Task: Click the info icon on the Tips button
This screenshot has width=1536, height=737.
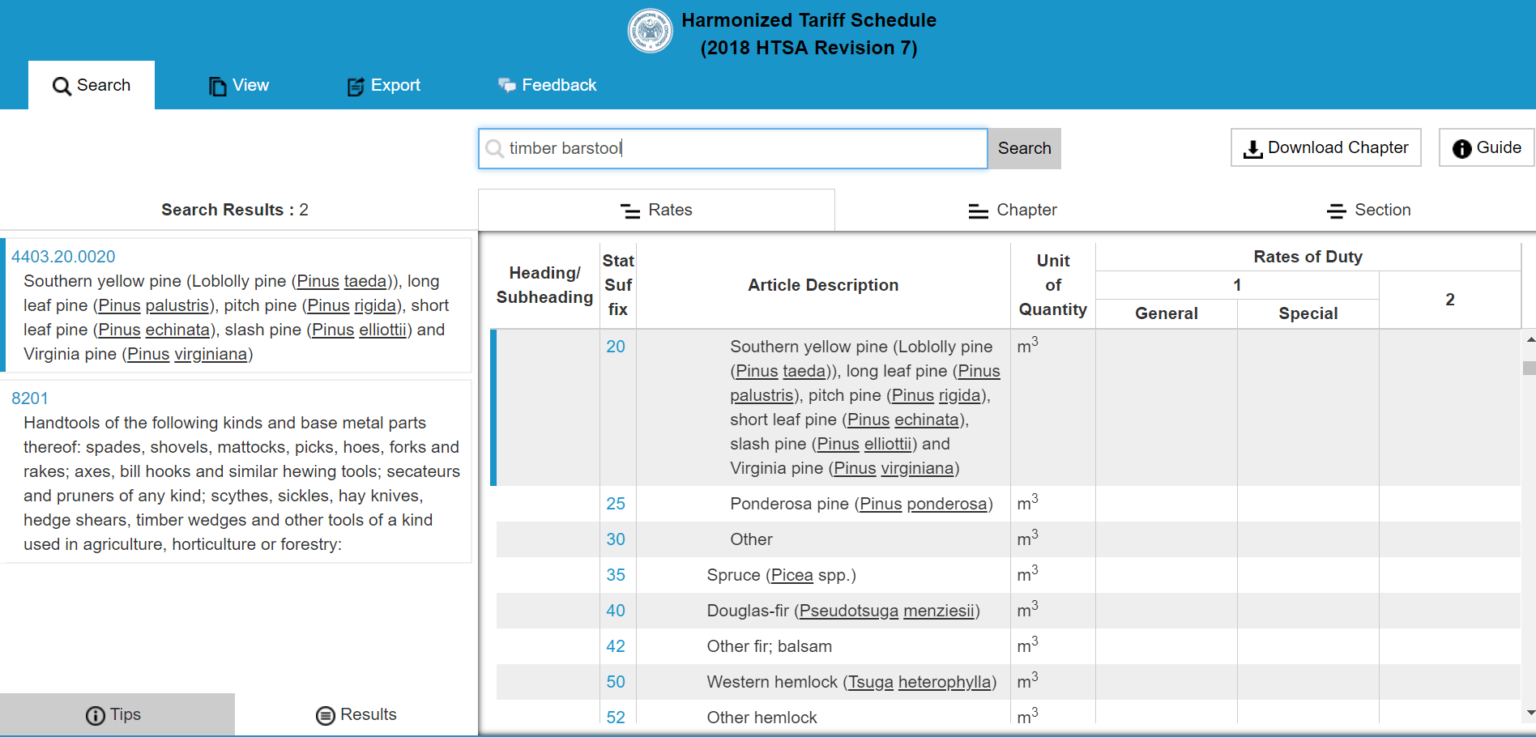Action: coord(97,714)
